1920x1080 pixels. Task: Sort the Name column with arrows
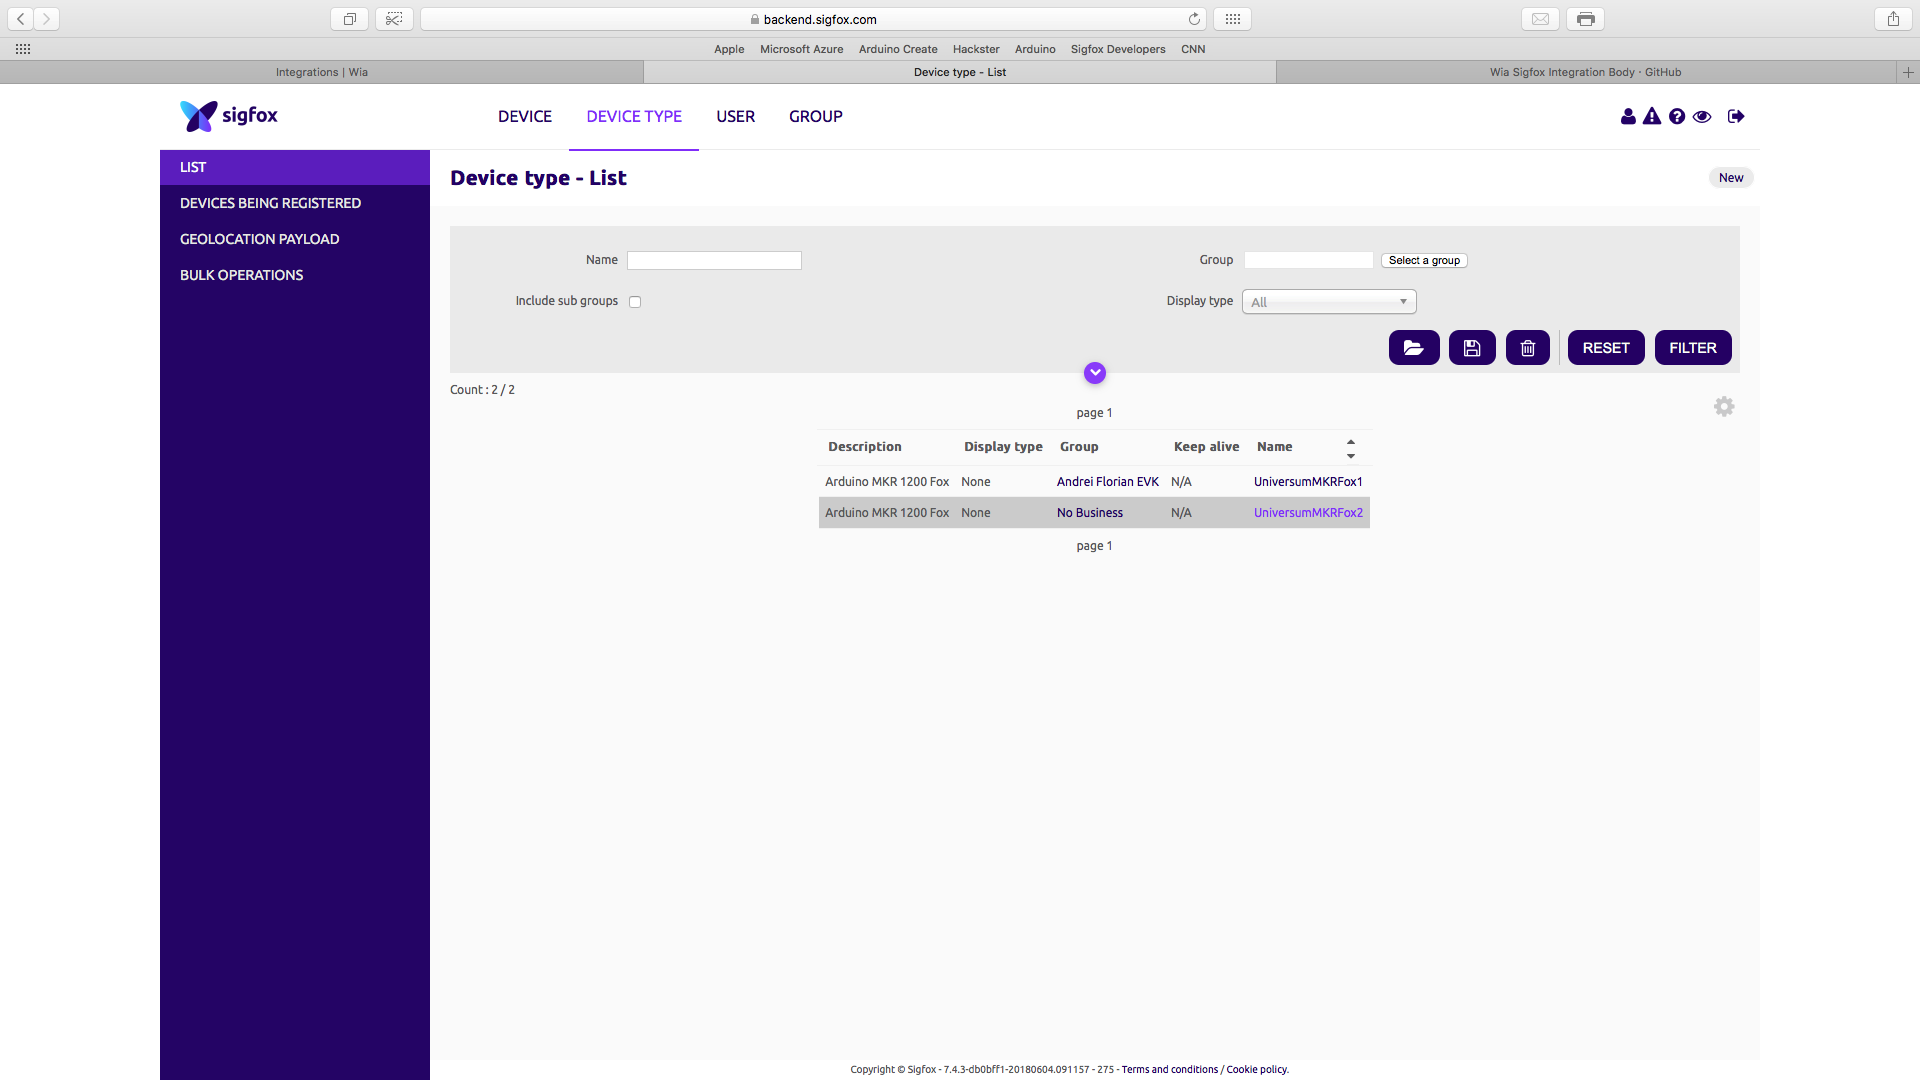coord(1350,448)
